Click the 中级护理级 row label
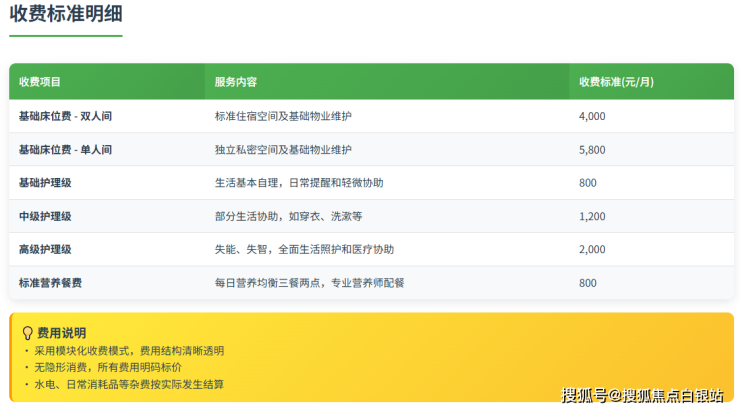This screenshot has width=740, height=412. [45, 216]
